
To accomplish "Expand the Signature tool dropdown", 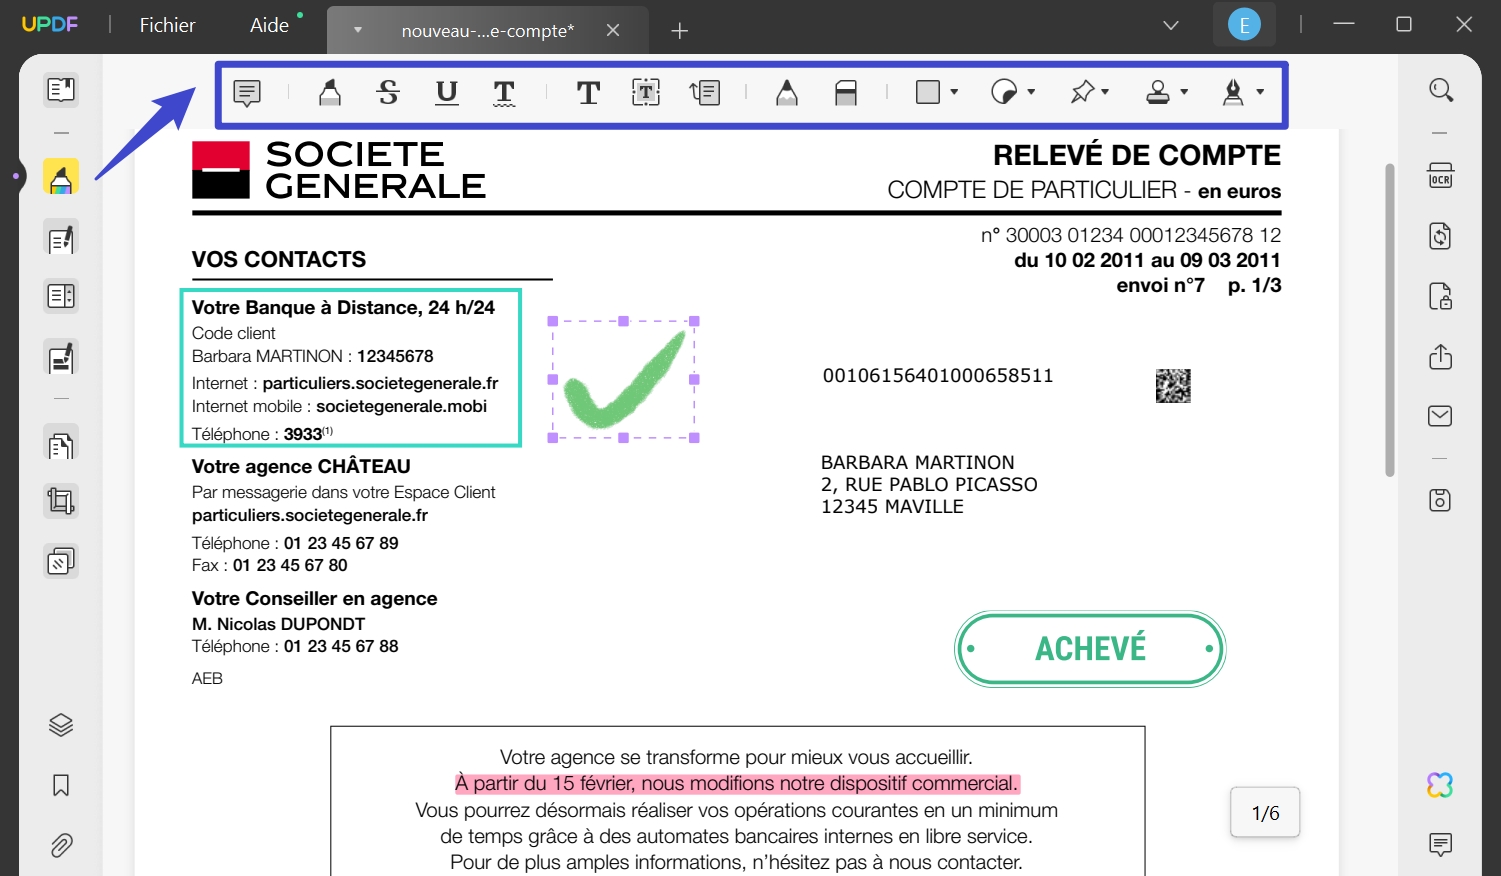I will 1259,92.
